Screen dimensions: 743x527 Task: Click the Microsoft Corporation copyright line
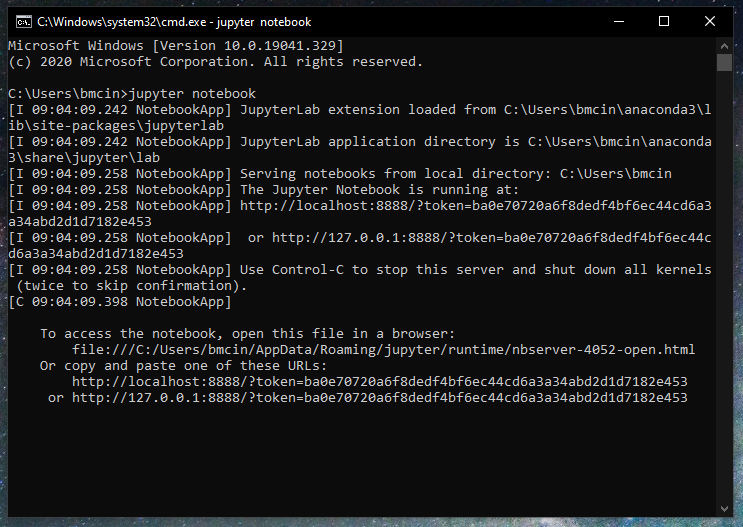(215, 62)
